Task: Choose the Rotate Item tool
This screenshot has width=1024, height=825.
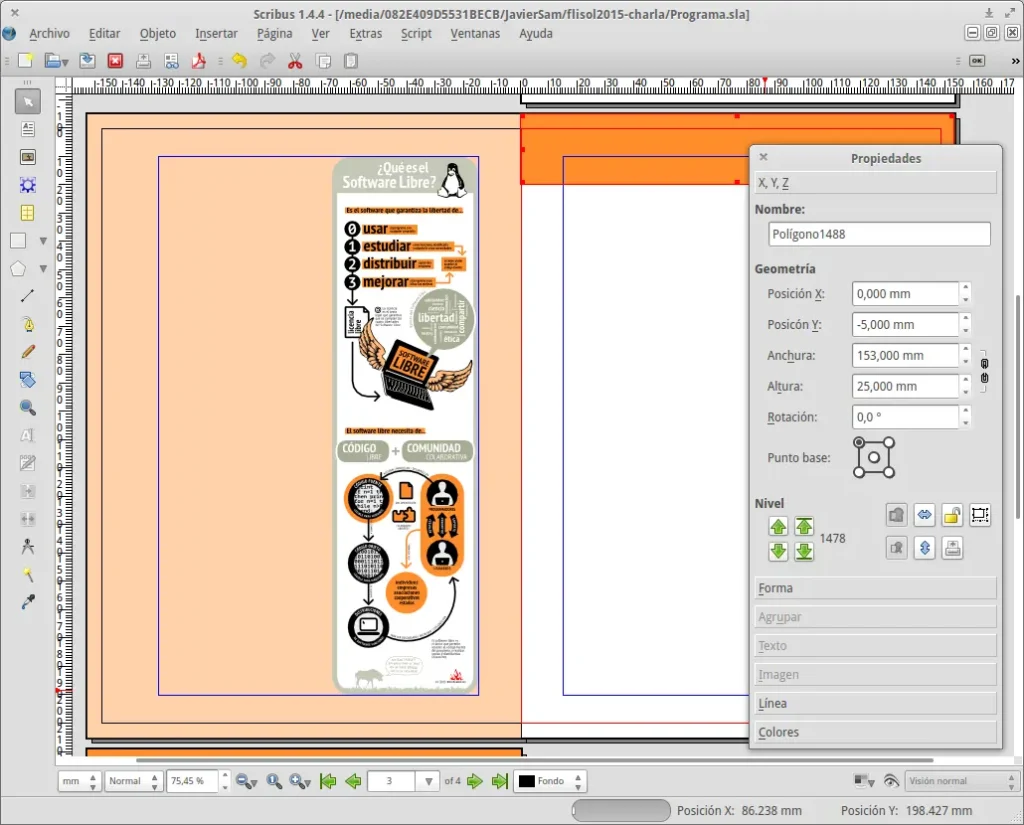Action: [27, 380]
